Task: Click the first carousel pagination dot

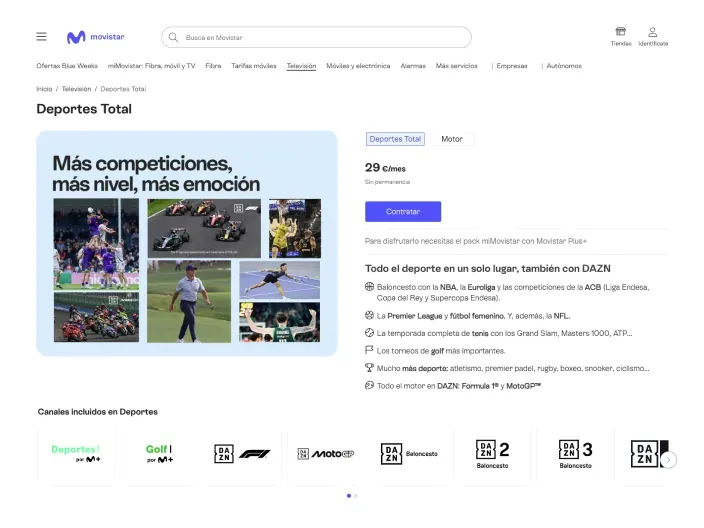Action: point(349,496)
